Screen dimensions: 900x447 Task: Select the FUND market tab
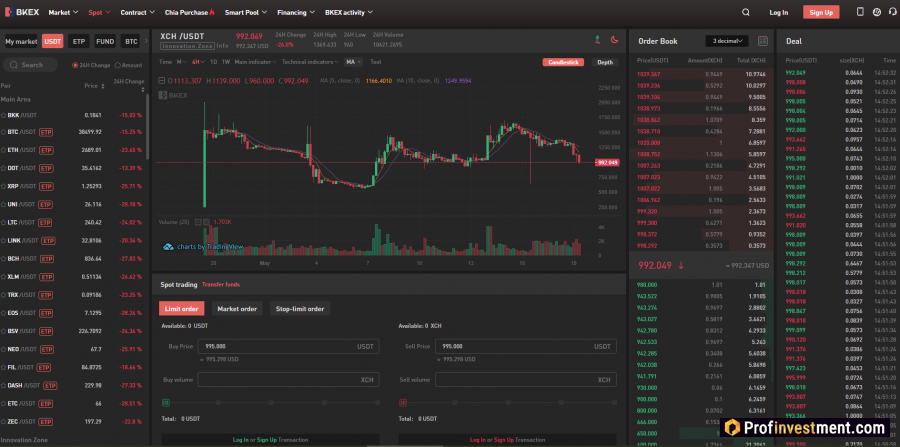tap(105, 41)
